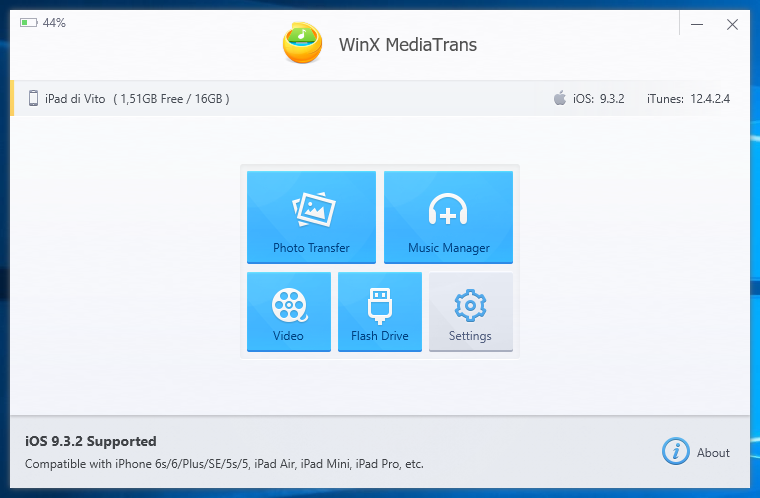Click the device name 'iPad di Vito'
Screen dimensions: 760x498
click(75, 99)
